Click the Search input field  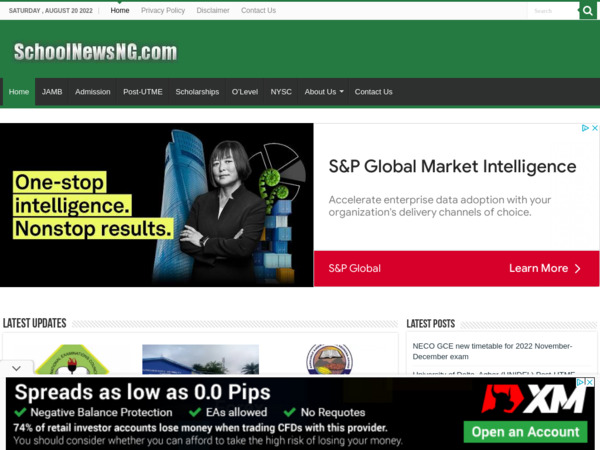coord(553,11)
